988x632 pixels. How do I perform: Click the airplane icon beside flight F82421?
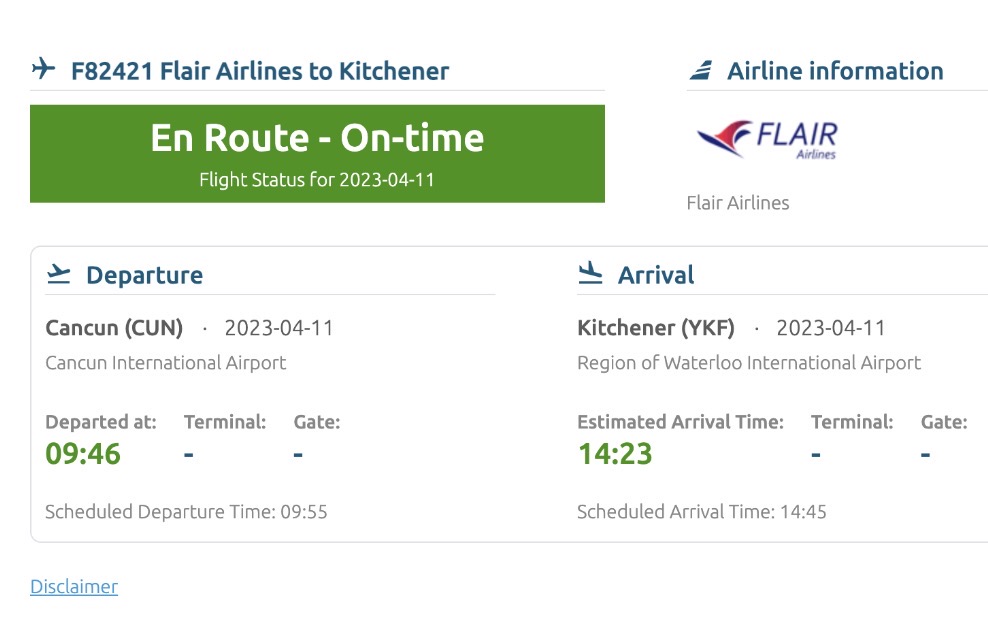tap(41, 70)
